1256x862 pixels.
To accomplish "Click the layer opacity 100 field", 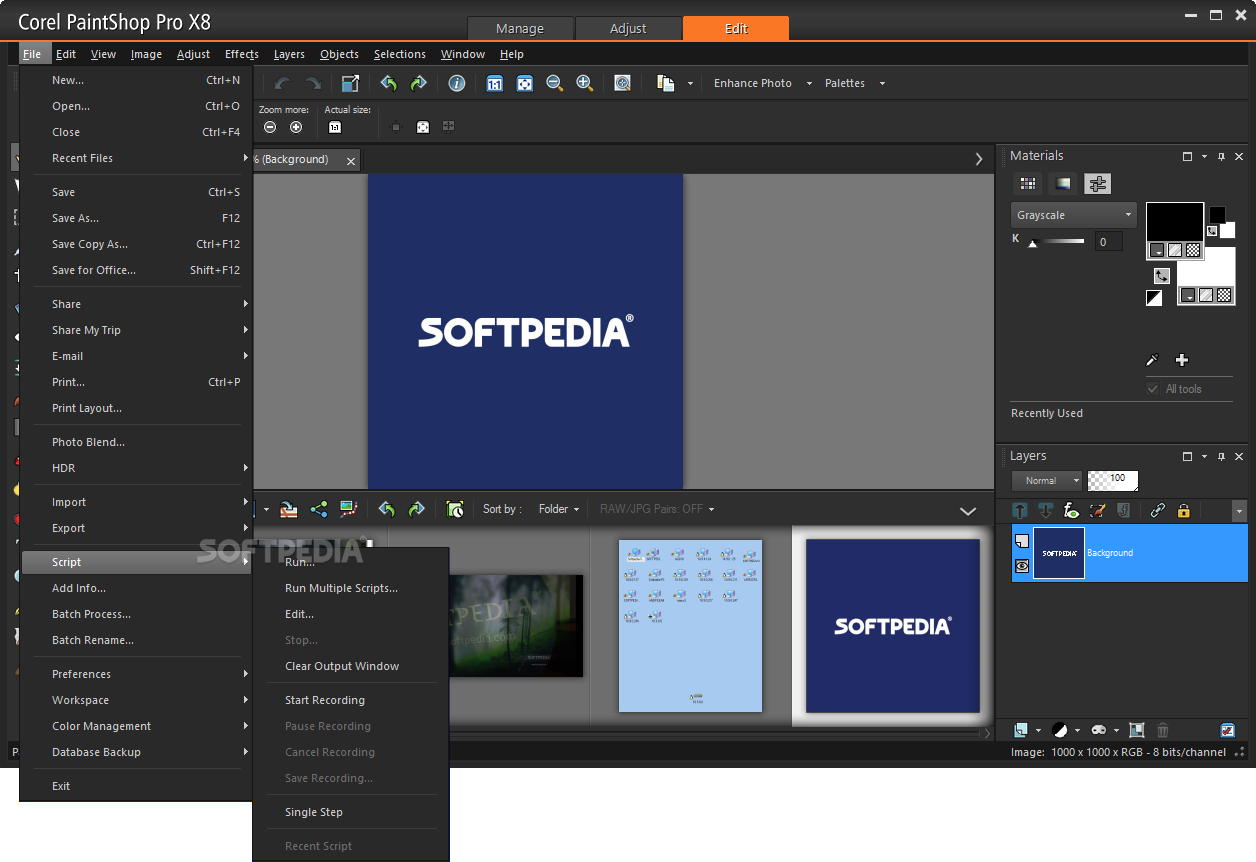I will (1112, 481).
